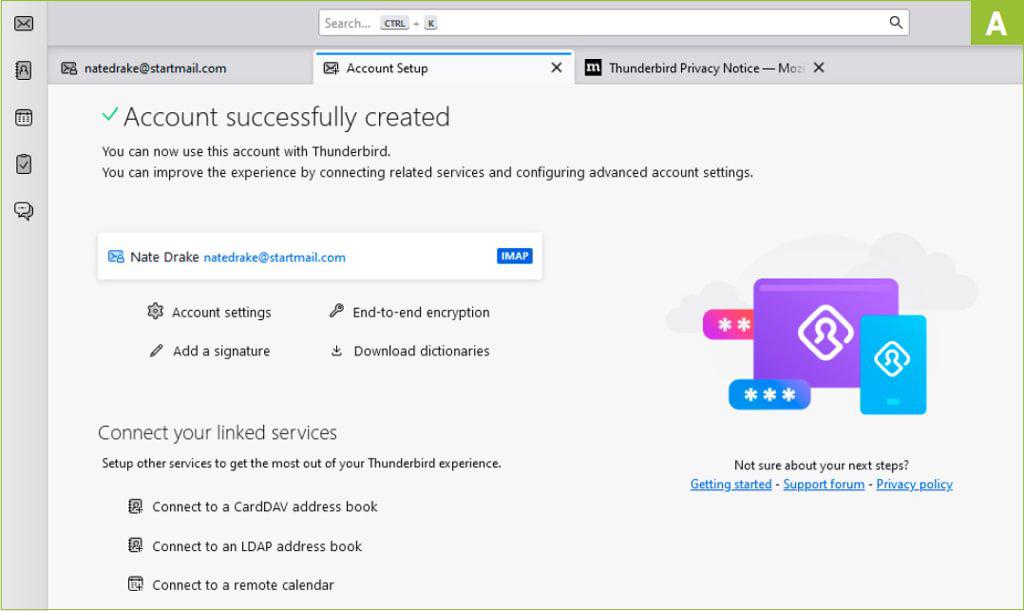Image resolution: width=1024 pixels, height=611 pixels.
Task: Click the search field at top
Action: [613, 24]
